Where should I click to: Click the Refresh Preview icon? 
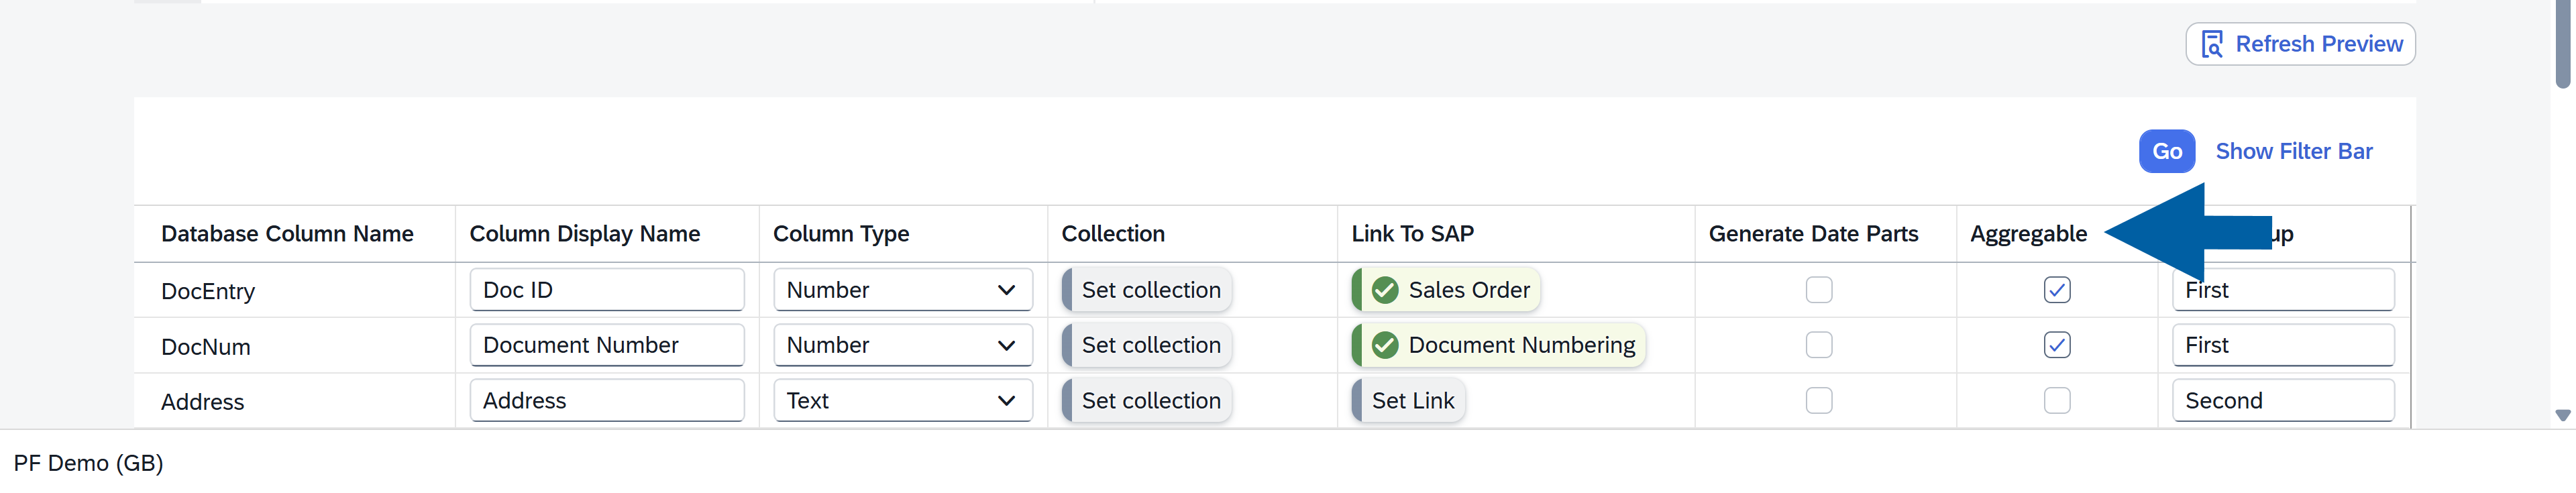[2212, 44]
